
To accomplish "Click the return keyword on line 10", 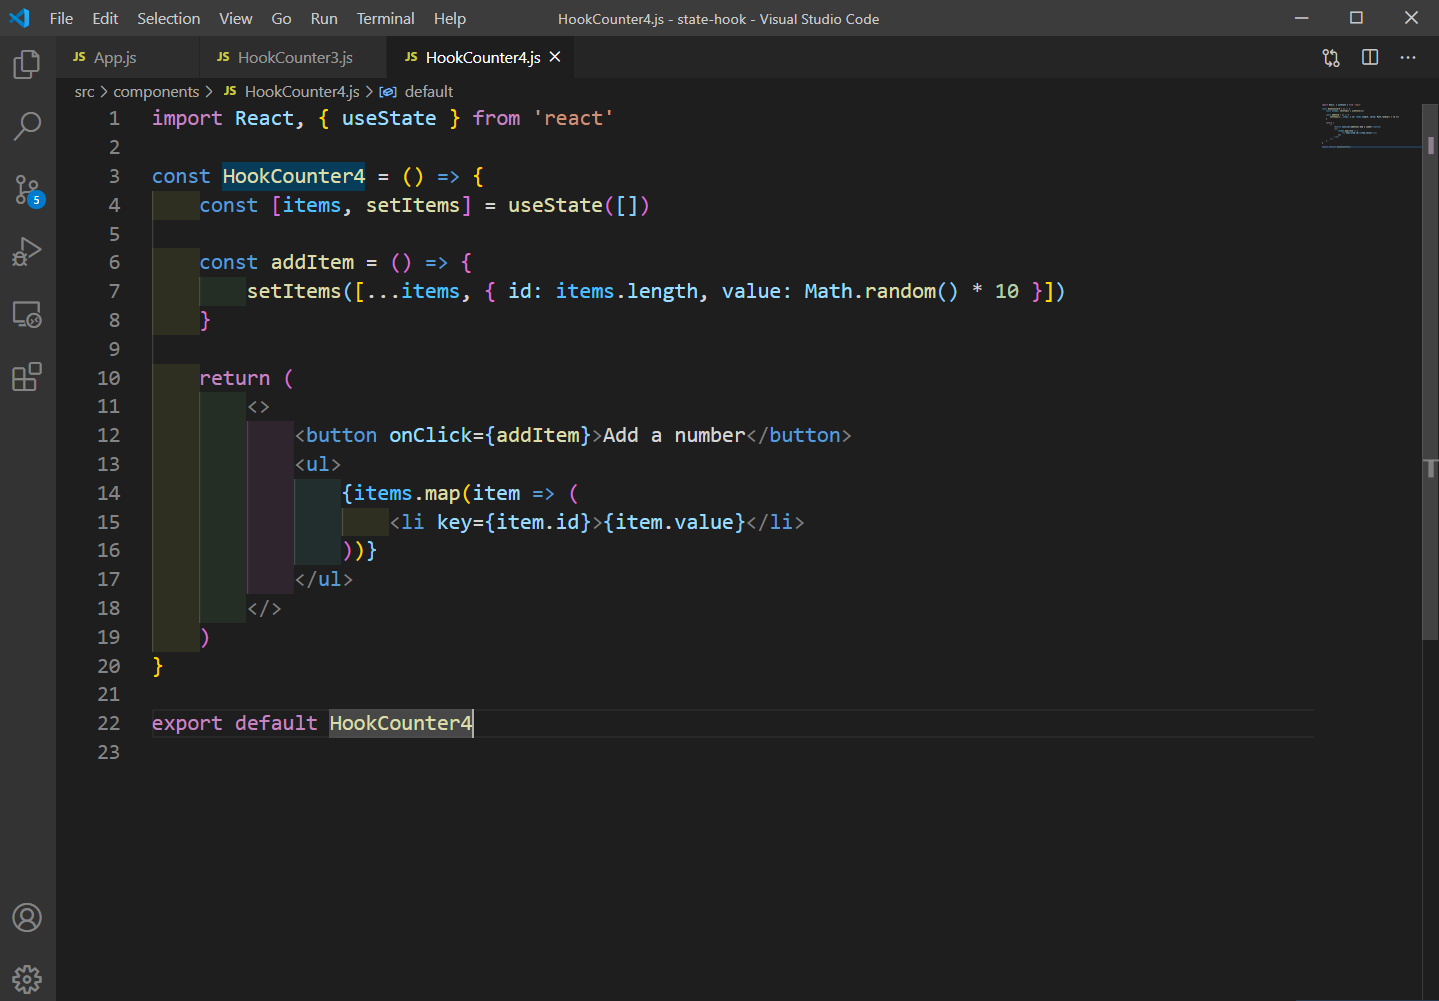I will [x=234, y=378].
